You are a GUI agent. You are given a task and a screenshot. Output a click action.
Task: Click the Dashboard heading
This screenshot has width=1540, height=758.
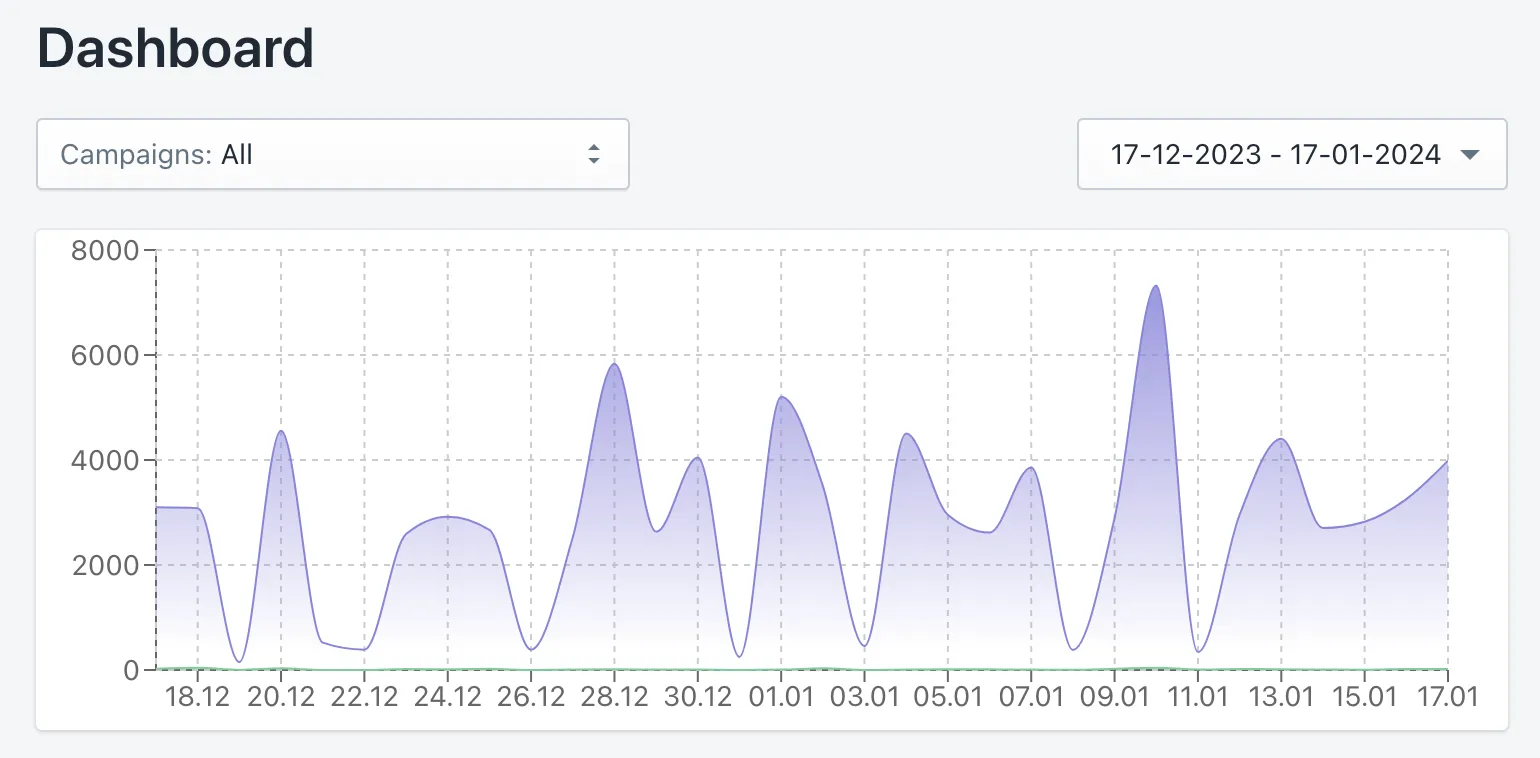point(176,48)
